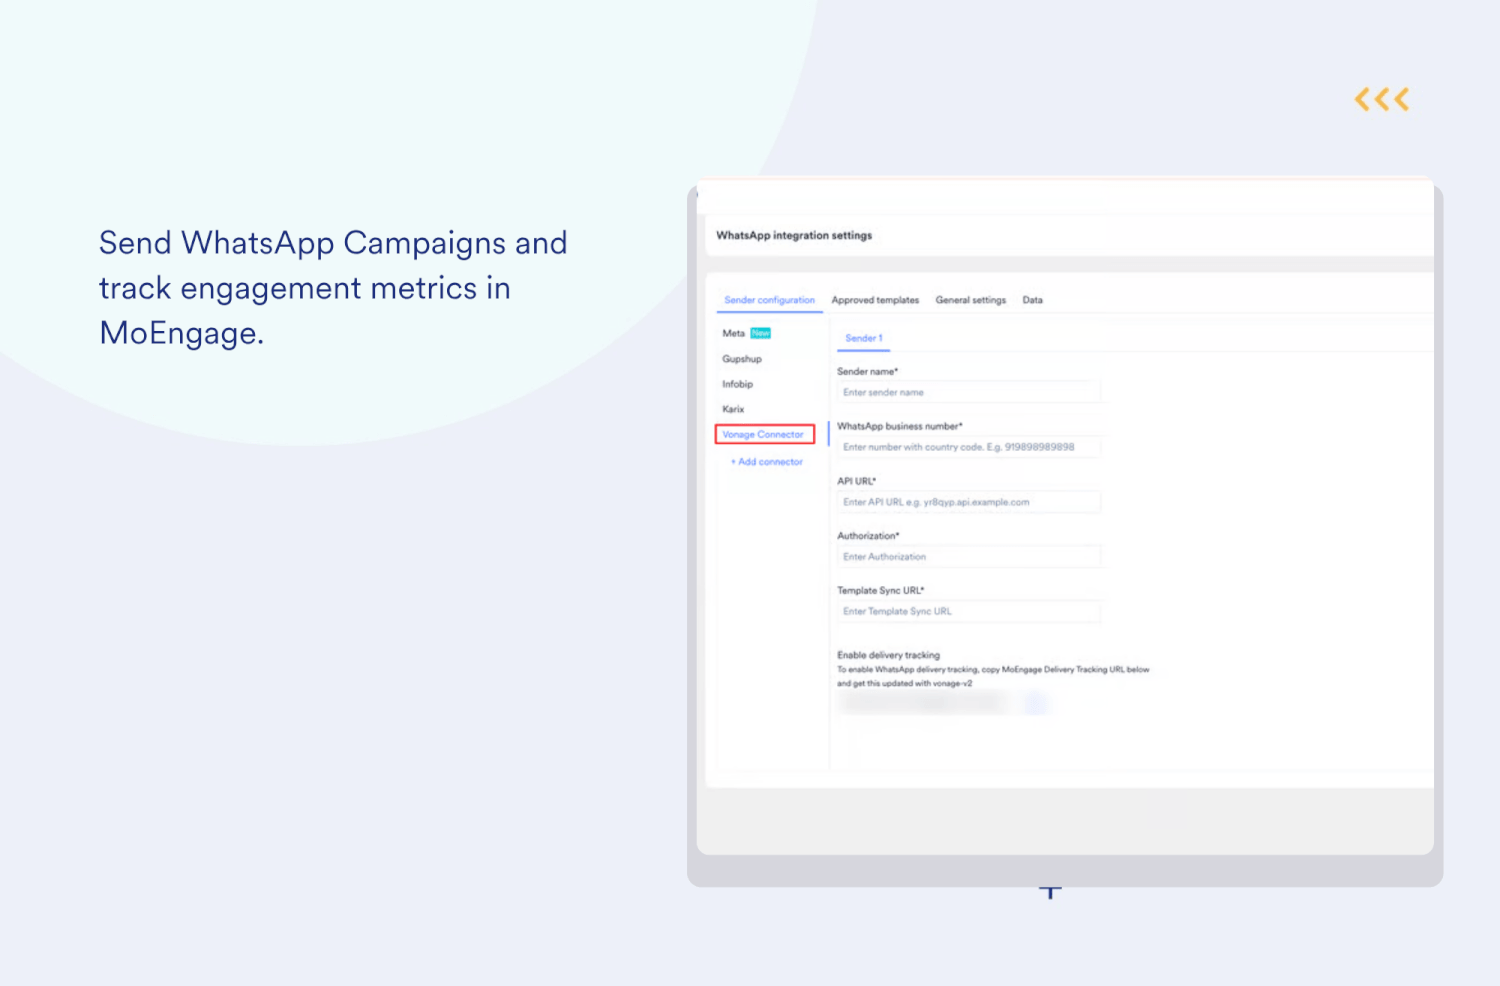Select the Sender 1 tab
The height and width of the screenshot is (986, 1500).
tap(864, 338)
